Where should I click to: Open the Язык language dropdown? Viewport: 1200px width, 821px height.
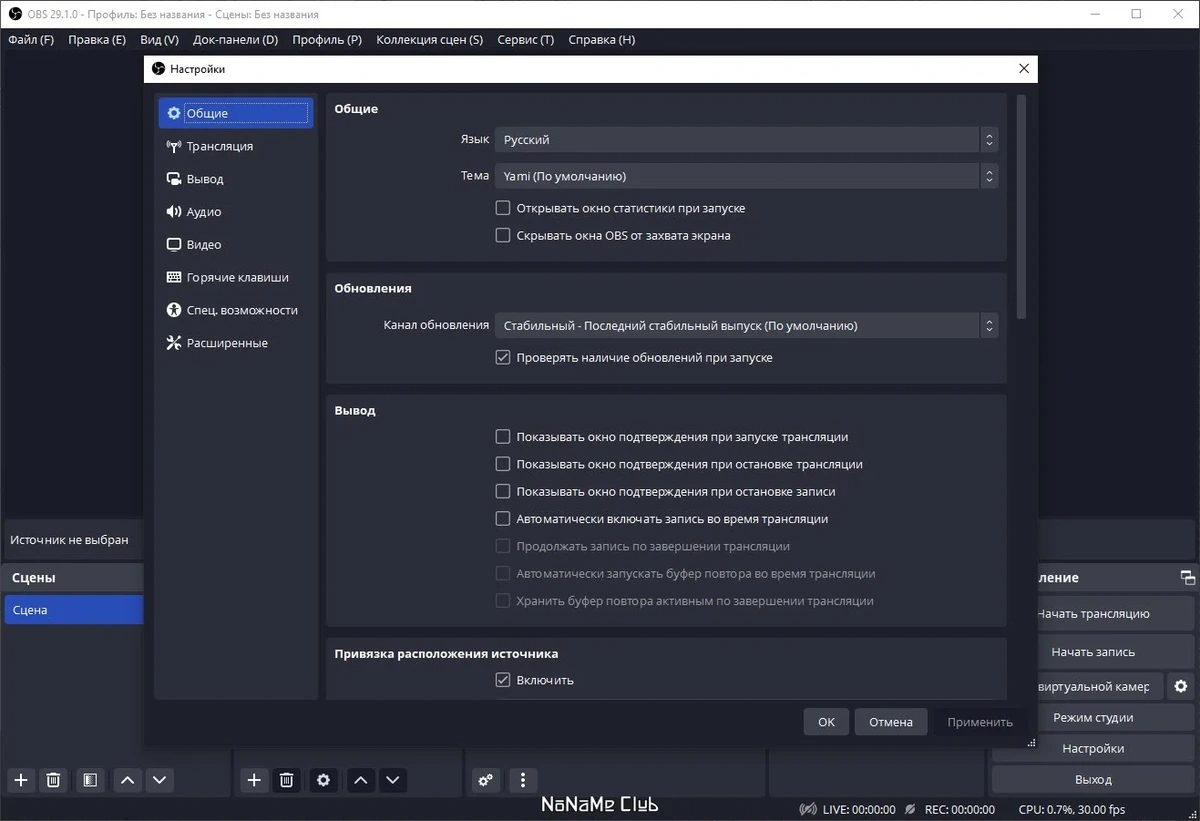point(746,140)
